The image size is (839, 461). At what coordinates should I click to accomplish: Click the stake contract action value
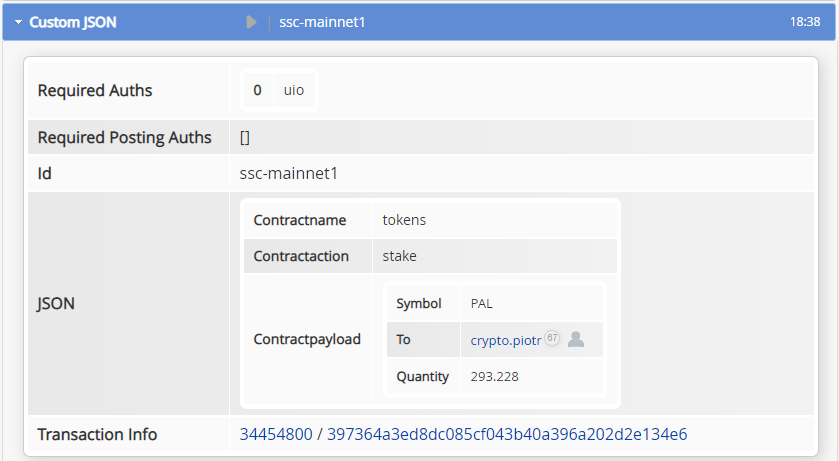[x=399, y=256]
